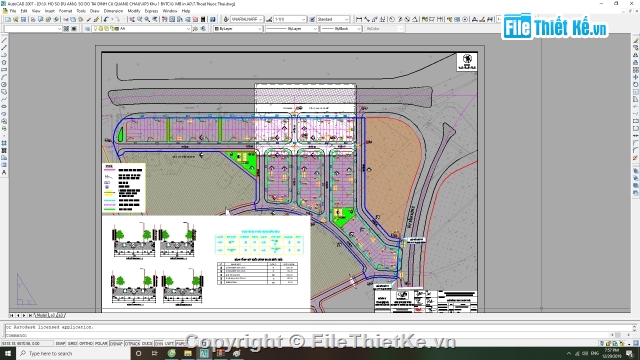The height and width of the screenshot is (360, 640).
Task: Open the Modify menu
Action: pyautogui.click(x=134, y=11)
